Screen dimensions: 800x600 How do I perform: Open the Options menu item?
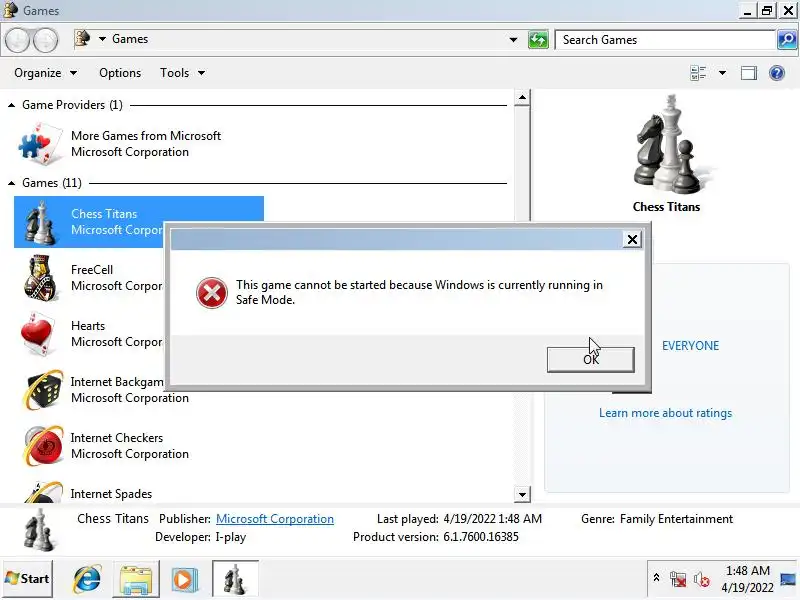(120, 73)
